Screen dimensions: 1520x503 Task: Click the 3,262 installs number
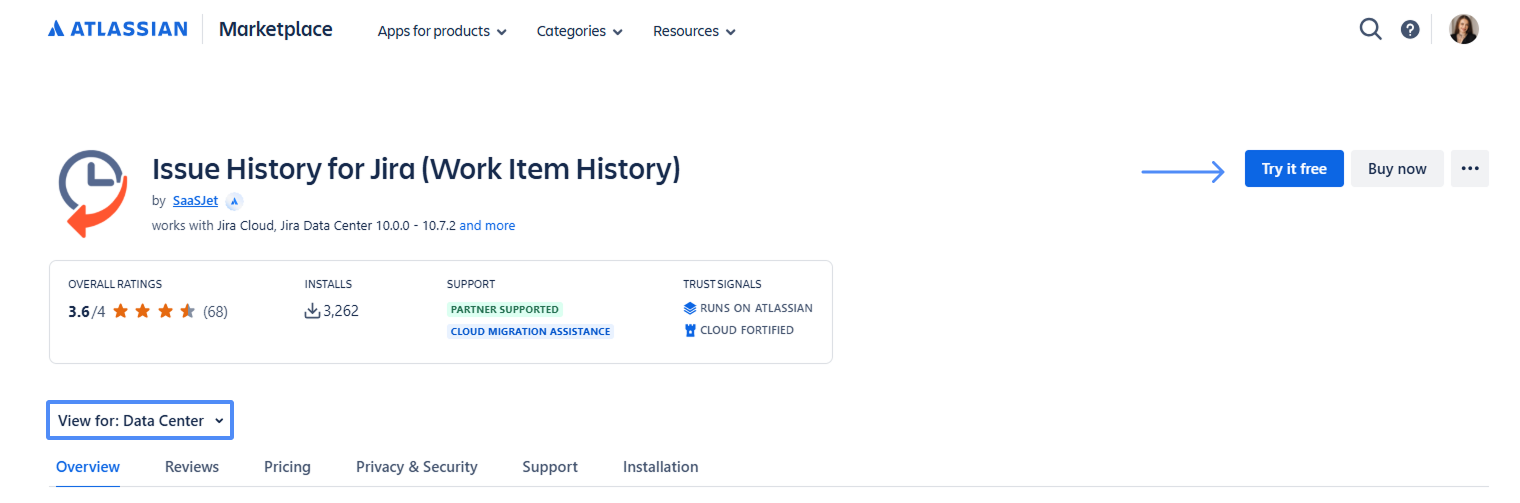(341, 311)
